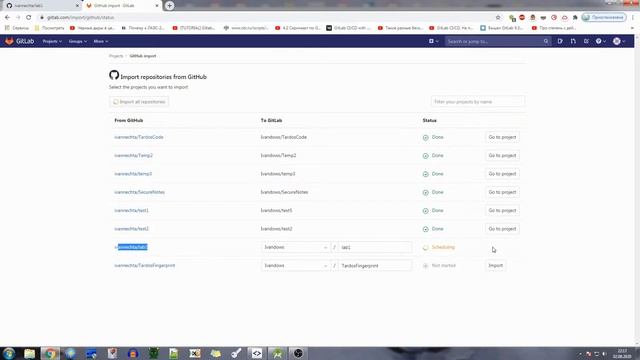Open the Help question-mark menu

click(x=600, y=41)
